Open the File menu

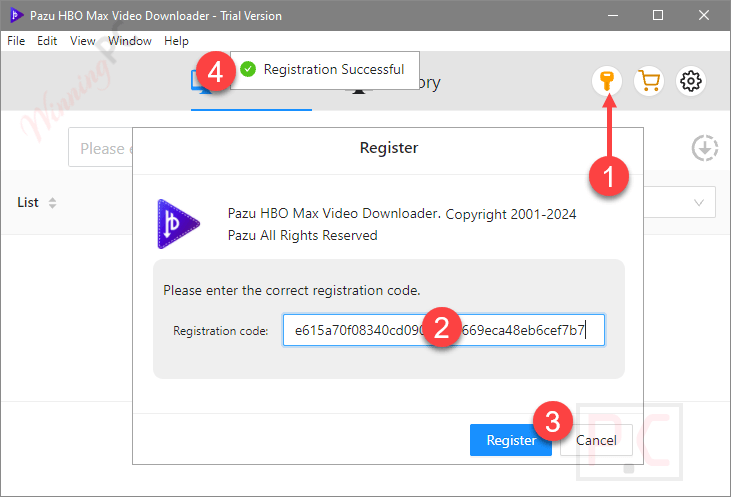[x=16, y=41]
